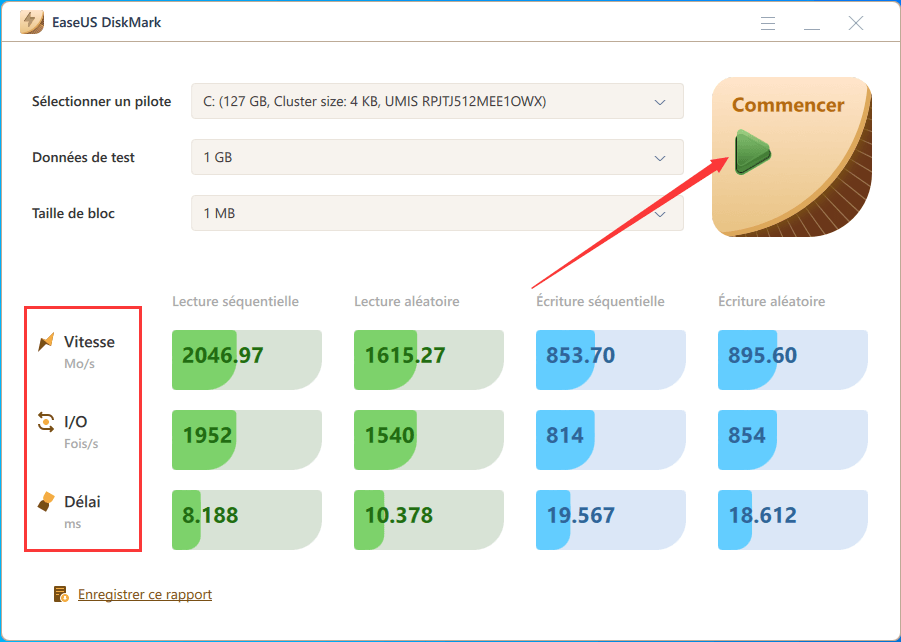Select the 2046.97 sequential read speed
This screenshot has height=642, width=901.
click(x=247, y=360)
